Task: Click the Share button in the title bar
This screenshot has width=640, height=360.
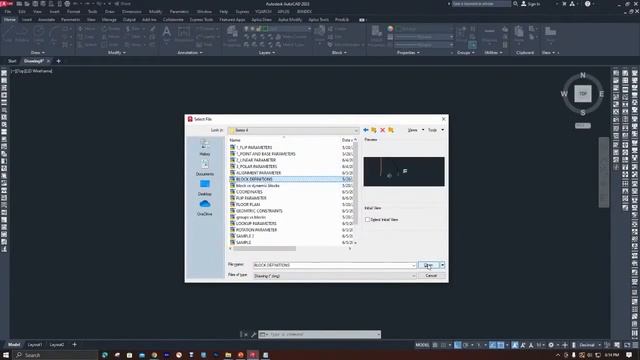Action: pyautogui.click(x=122, y=4)
